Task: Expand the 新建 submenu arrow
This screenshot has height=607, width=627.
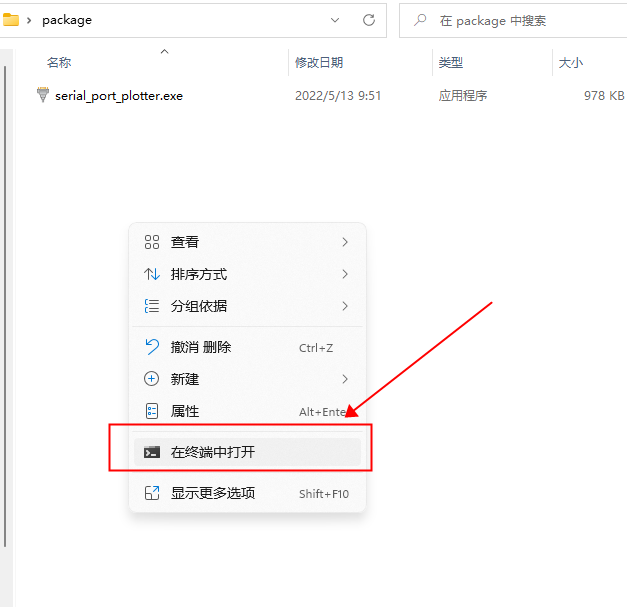Action: tap(345, 379)
